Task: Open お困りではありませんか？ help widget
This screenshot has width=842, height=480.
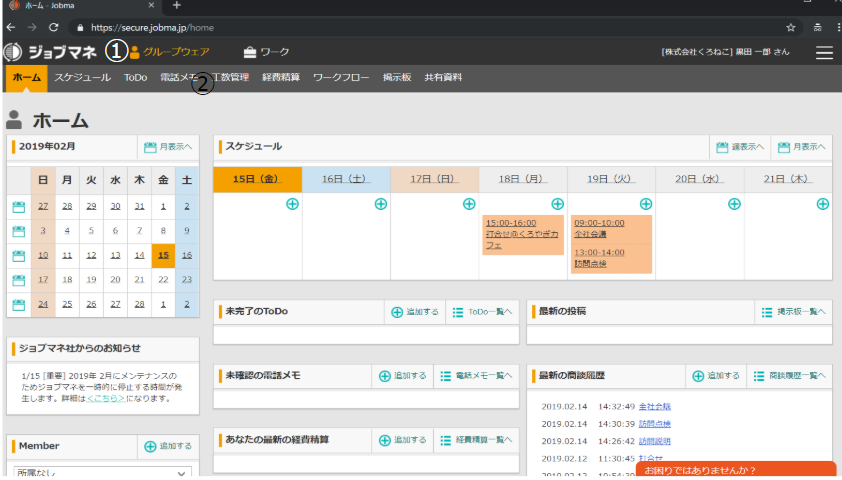Action: [736, 470]
